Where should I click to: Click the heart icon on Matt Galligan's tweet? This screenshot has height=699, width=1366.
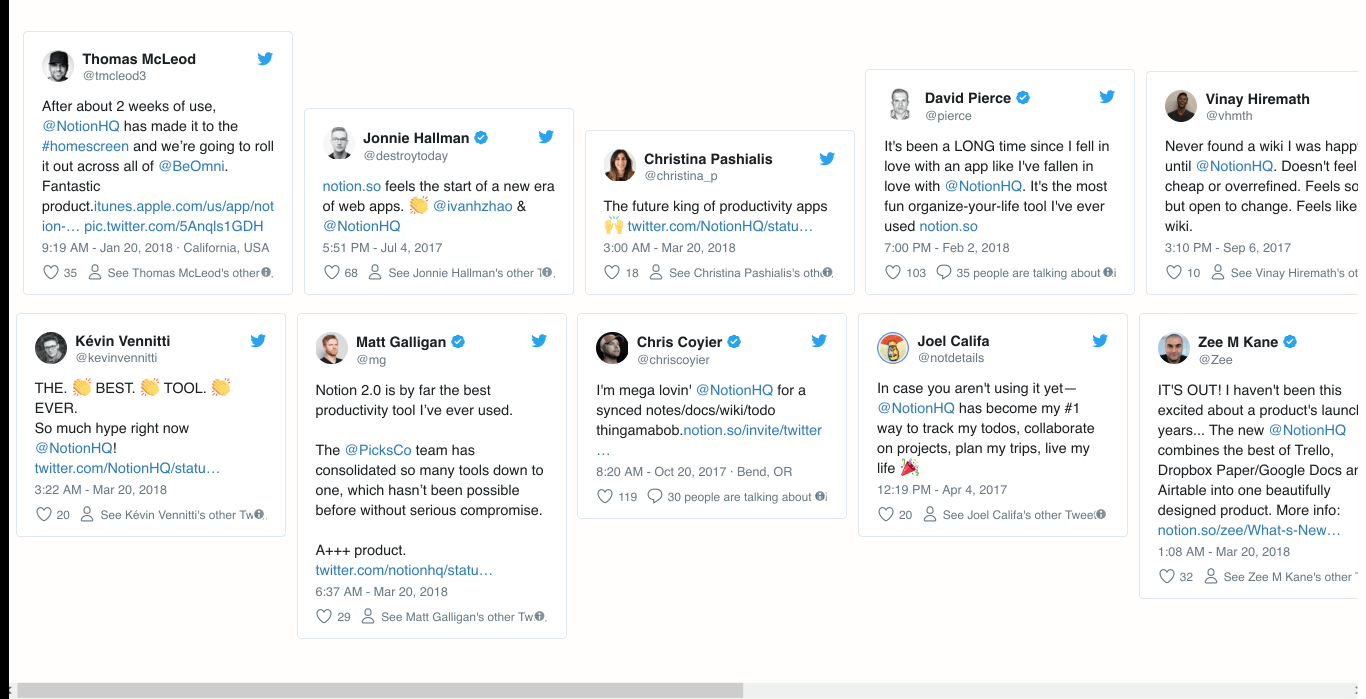click(324, 616)
